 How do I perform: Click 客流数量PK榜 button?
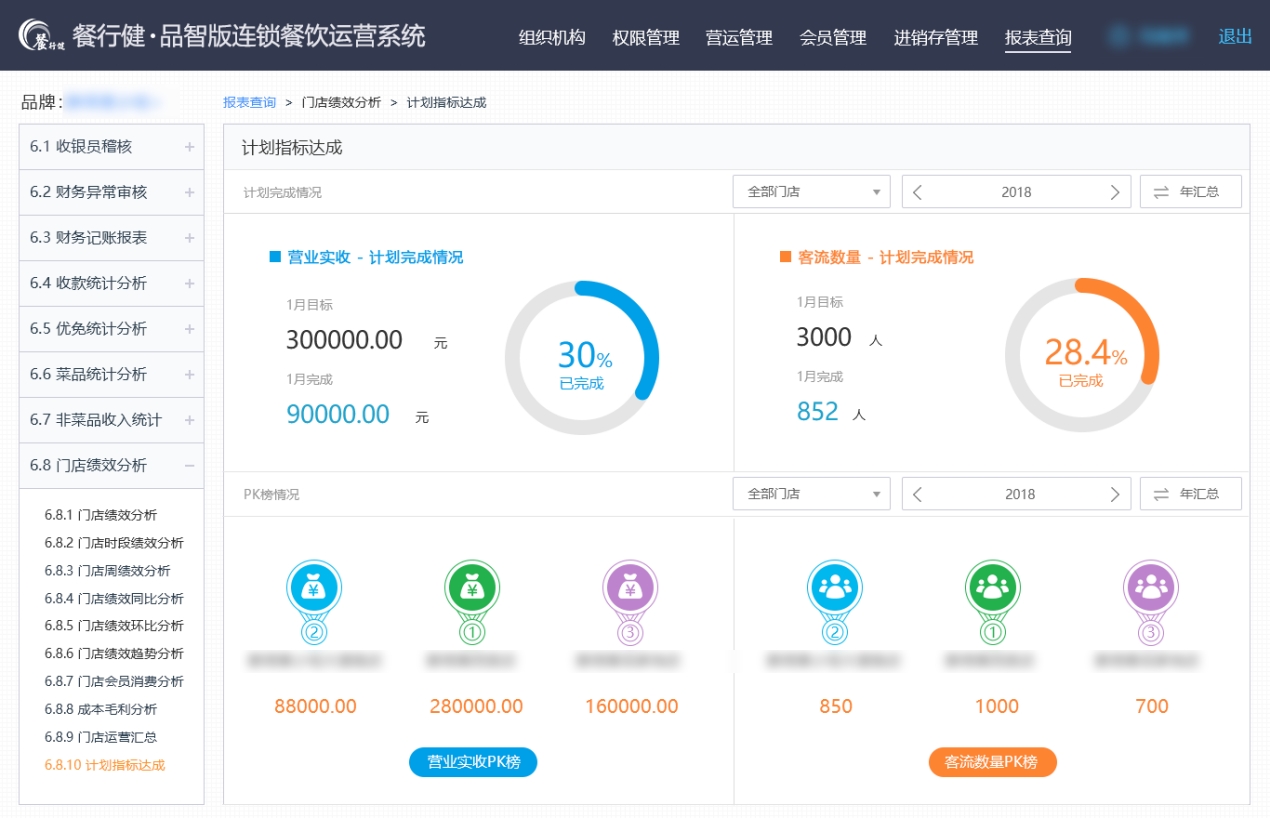click(993, 762)
